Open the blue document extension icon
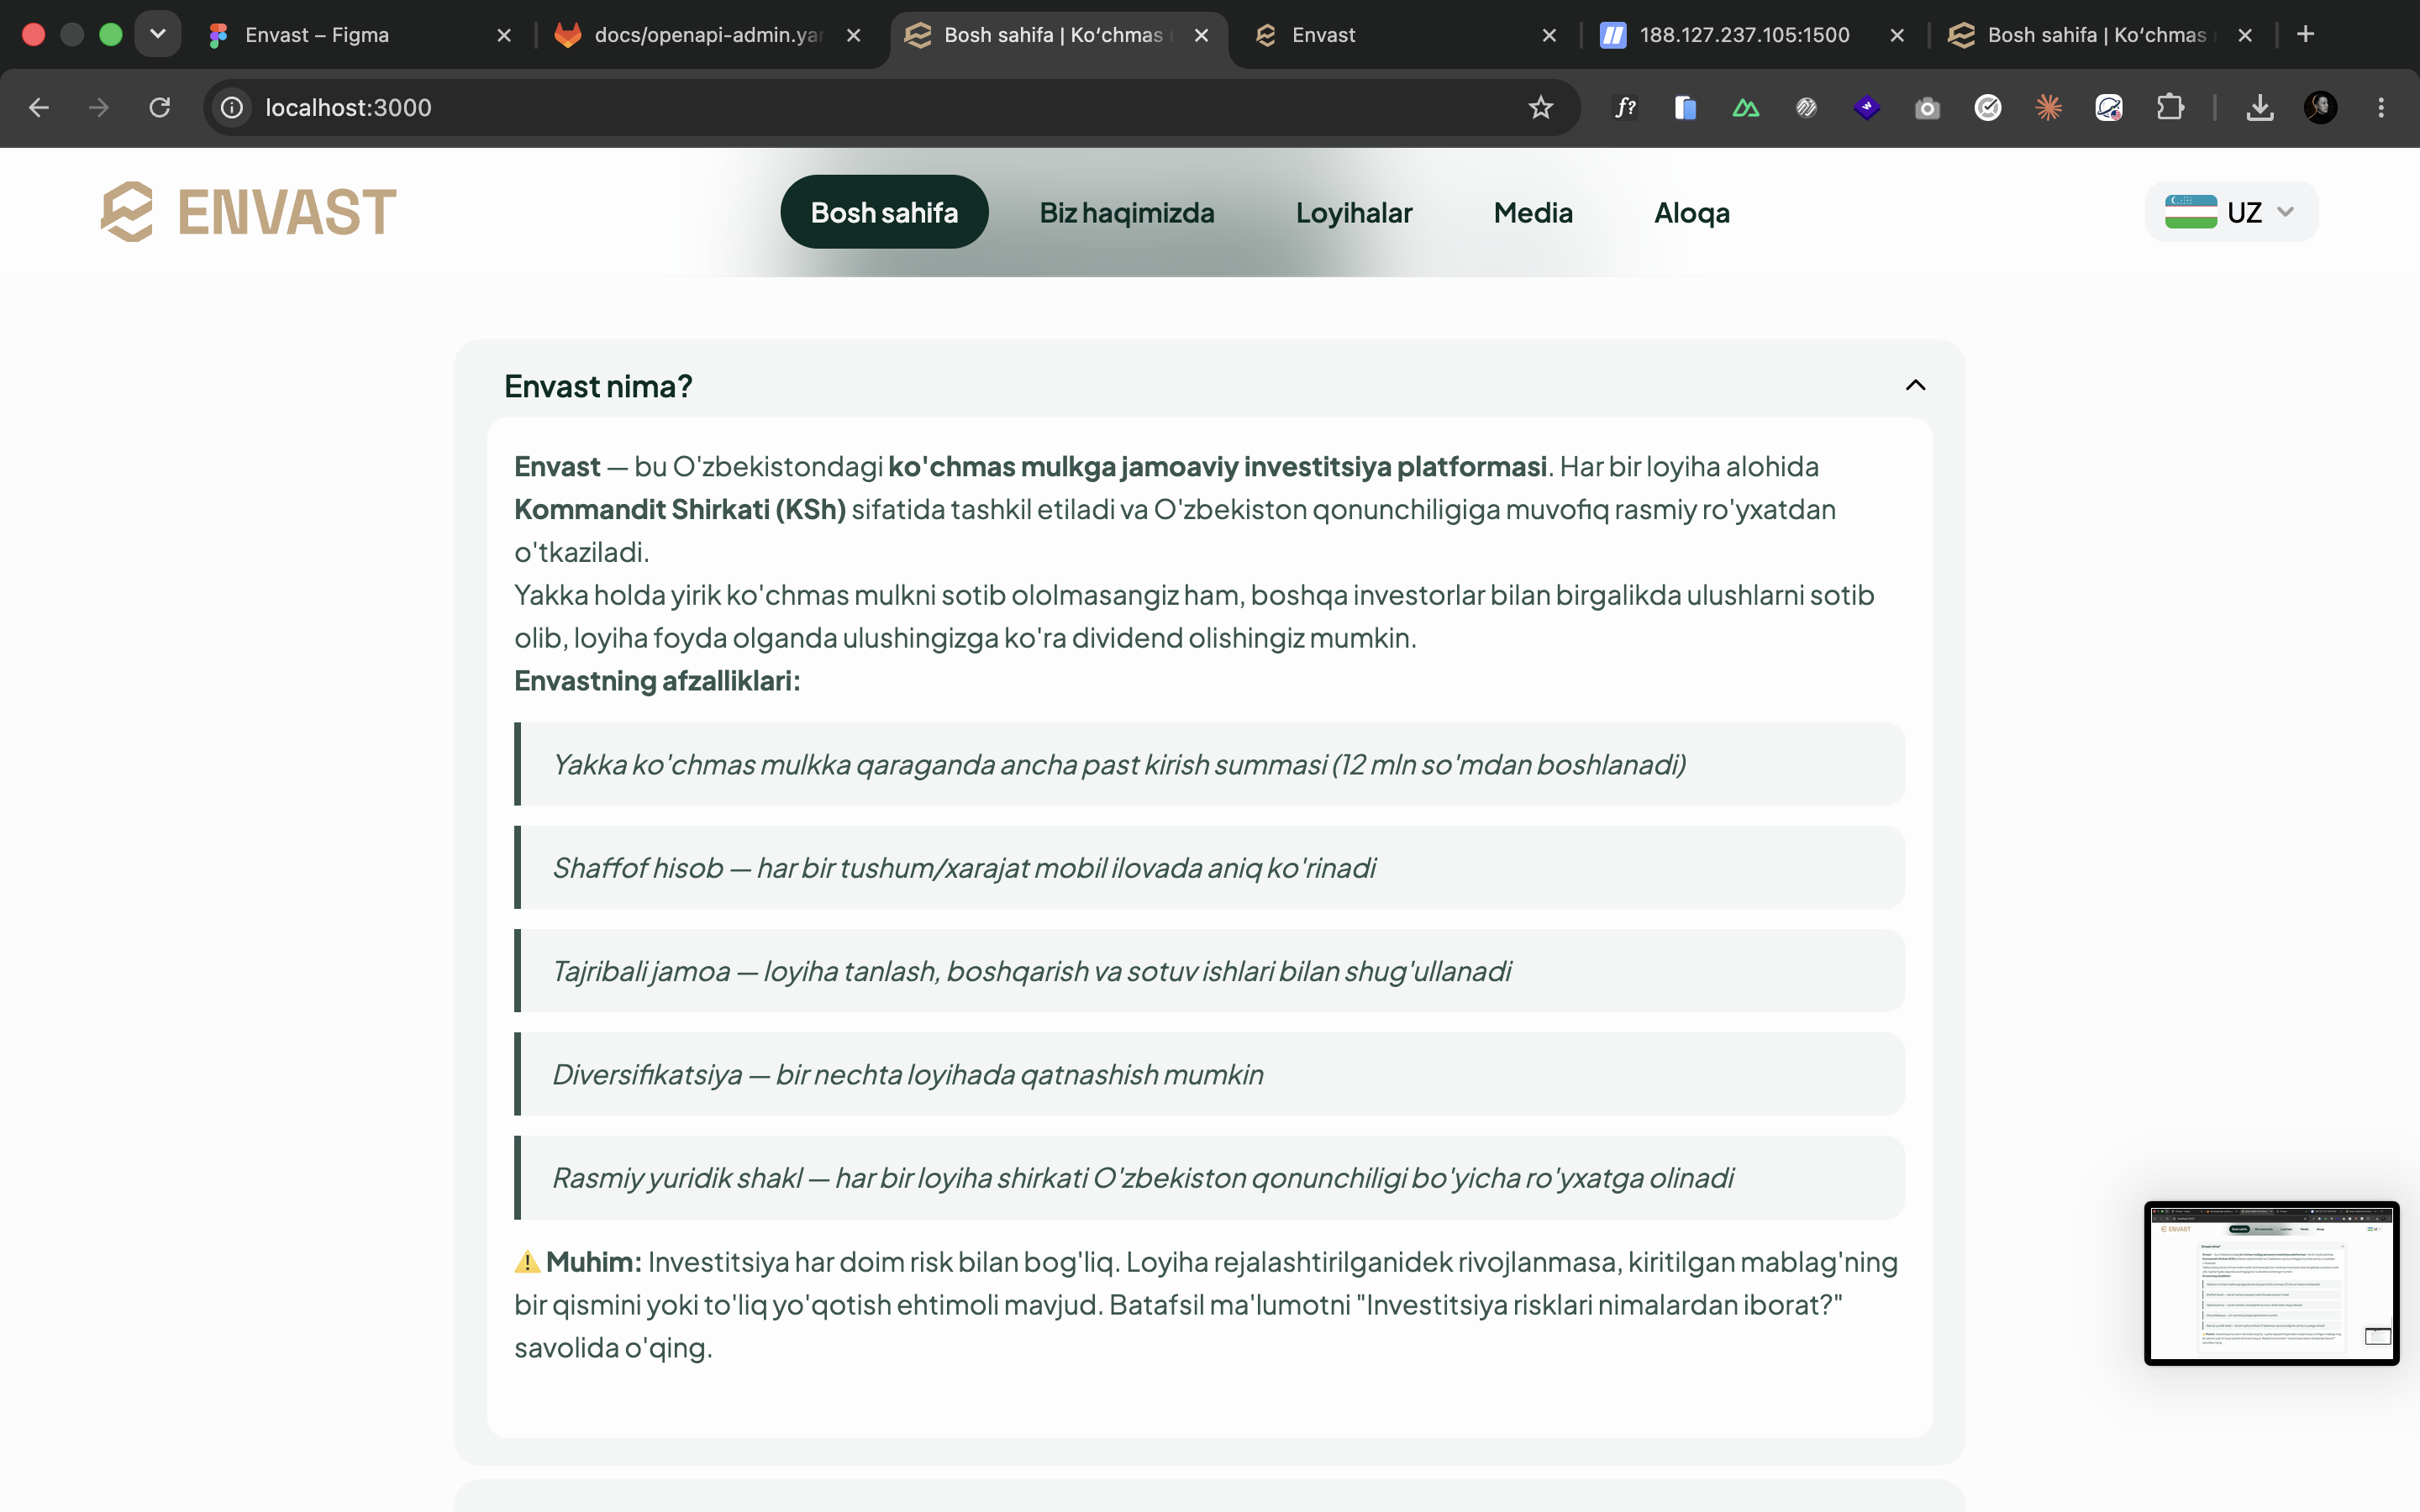This screenshot has width=2420, height=1512. click(1685, 107)
